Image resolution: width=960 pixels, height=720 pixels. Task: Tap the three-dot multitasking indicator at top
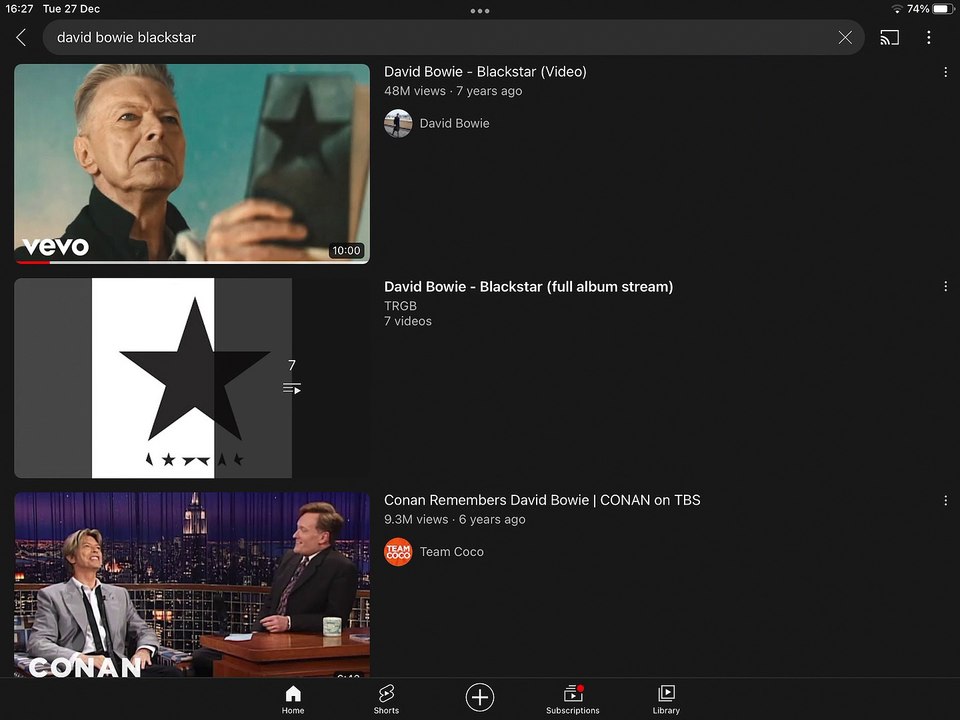(x=480, y=11)
